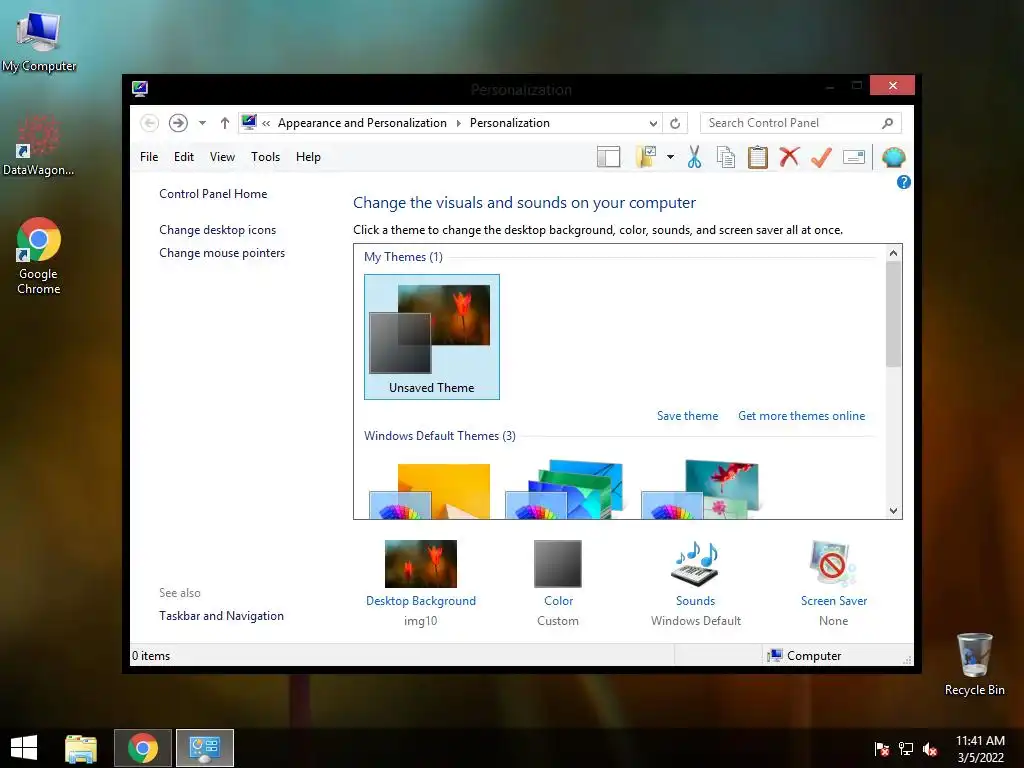Image resolution: width=1024 pixels, height=768 pixels.
Task: Open the View menu
Action: pos(222,157)
